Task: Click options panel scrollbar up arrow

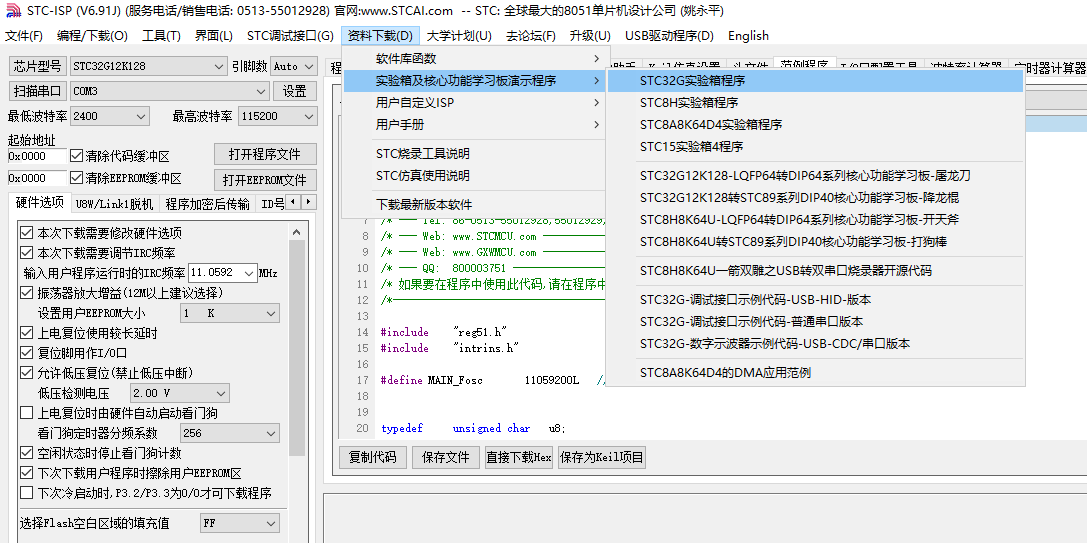Action: point(297,232)
